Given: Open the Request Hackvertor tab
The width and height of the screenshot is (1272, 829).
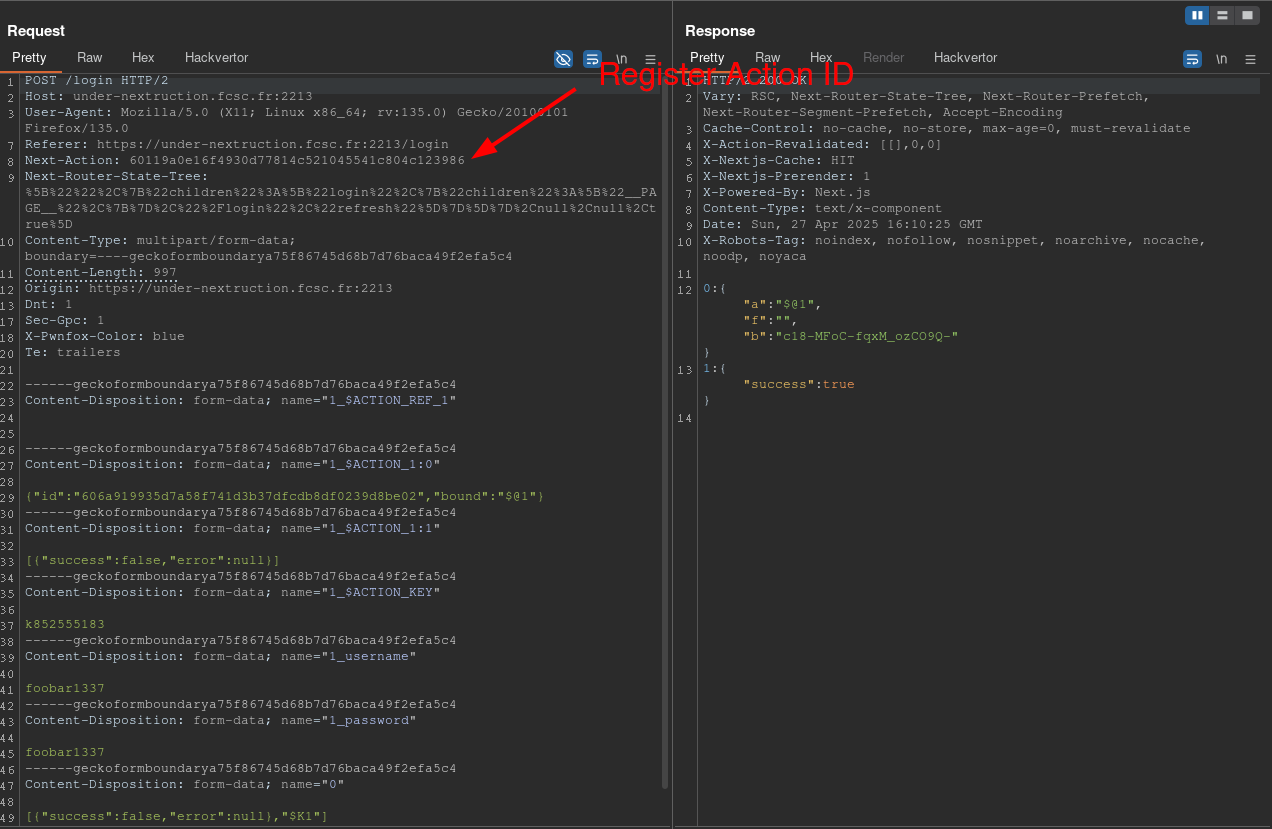Looking at the screenshot, I should click(x=216, y=58).
